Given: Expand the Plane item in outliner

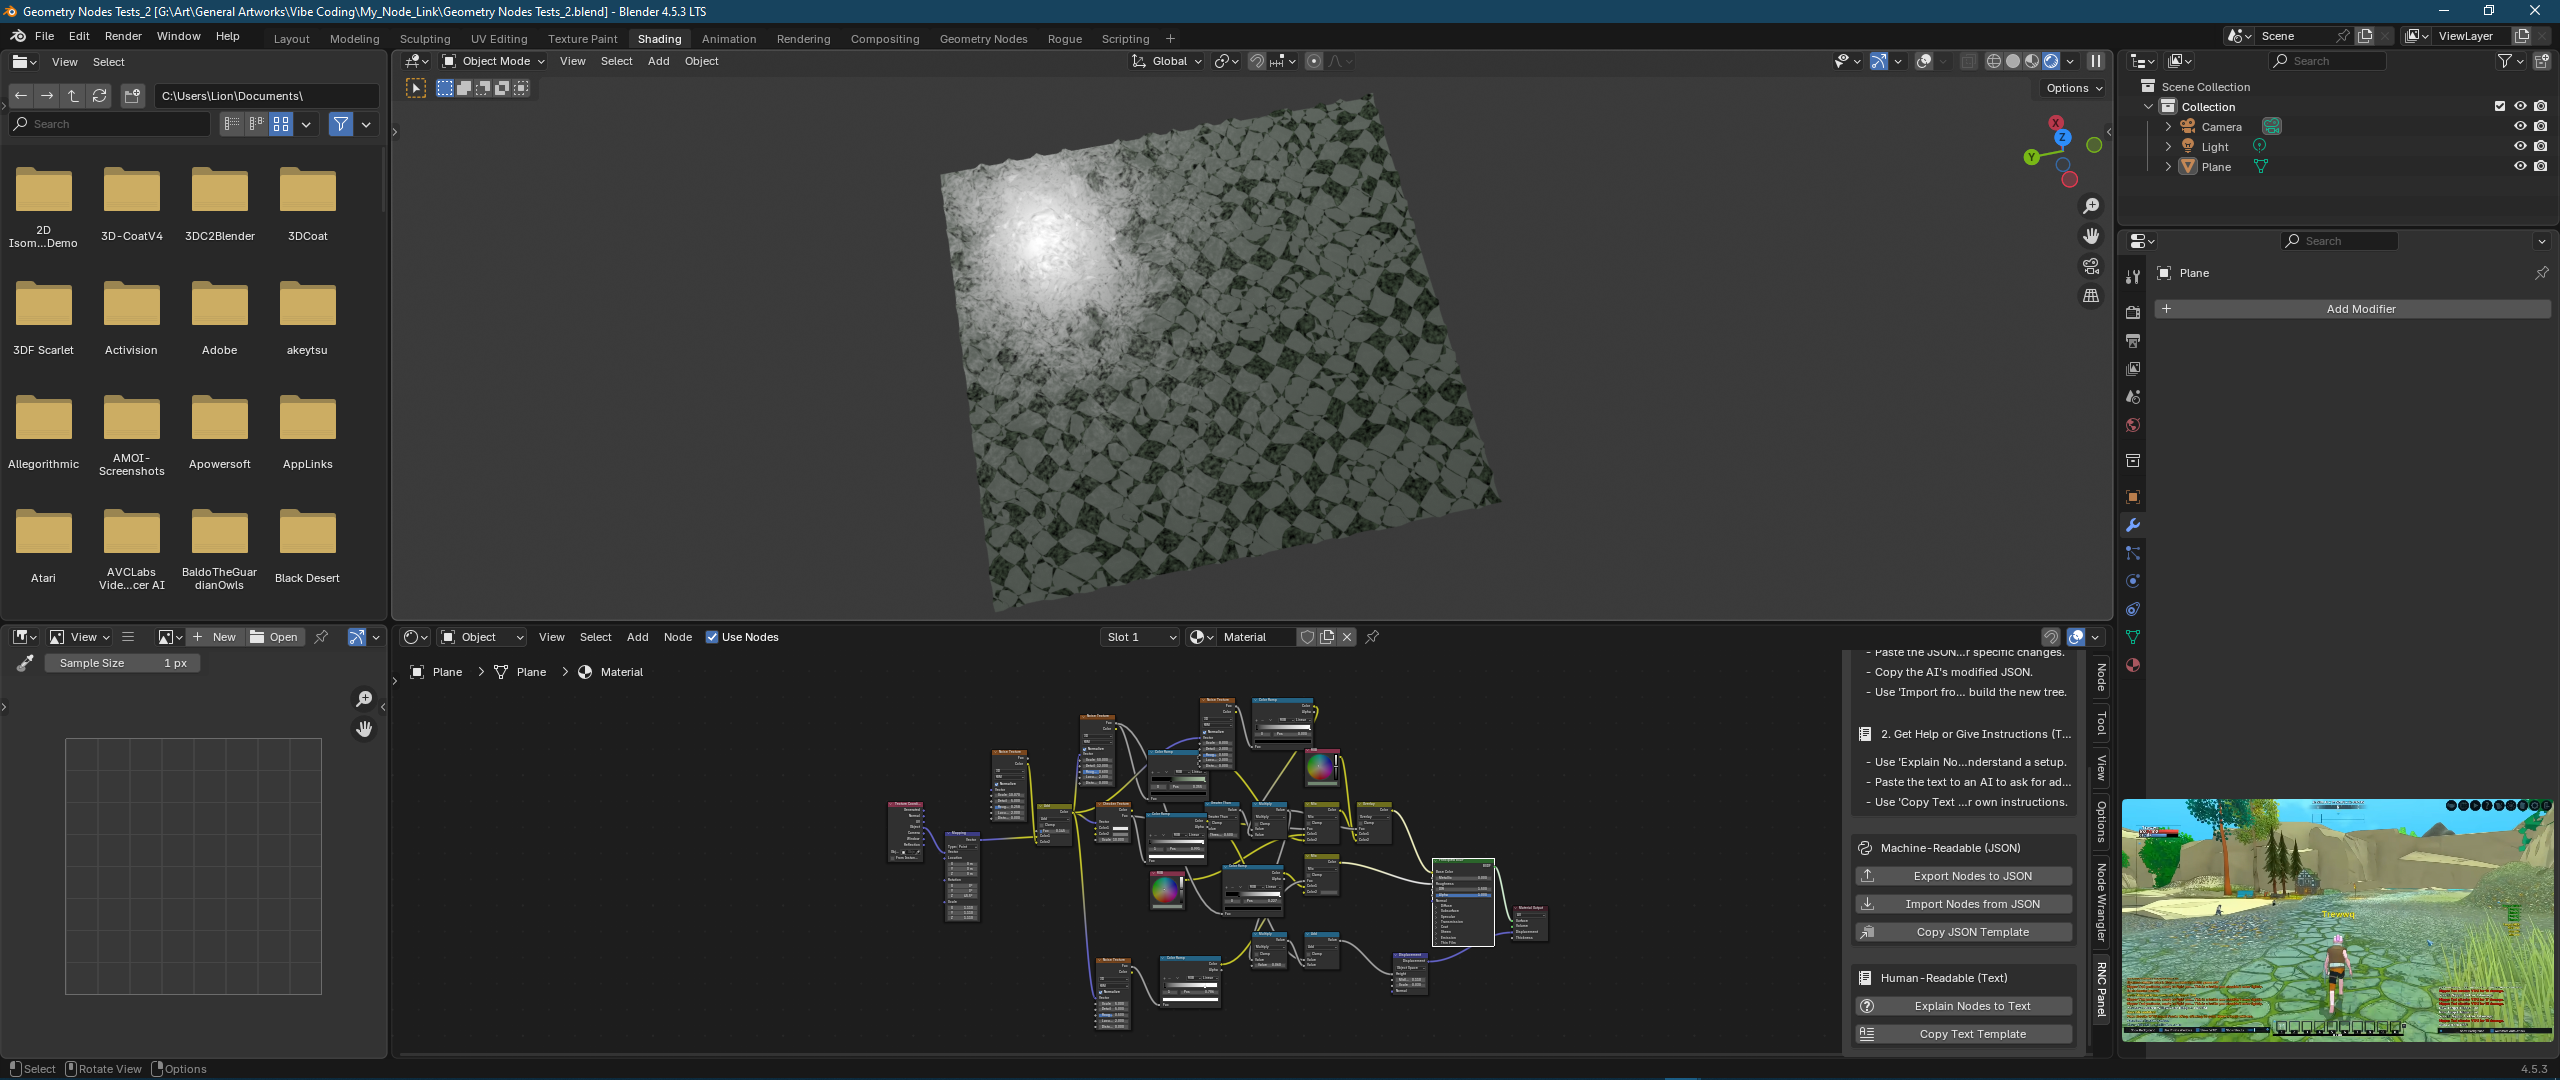Looking at the screenshot, I should (x=2168, y=167).
